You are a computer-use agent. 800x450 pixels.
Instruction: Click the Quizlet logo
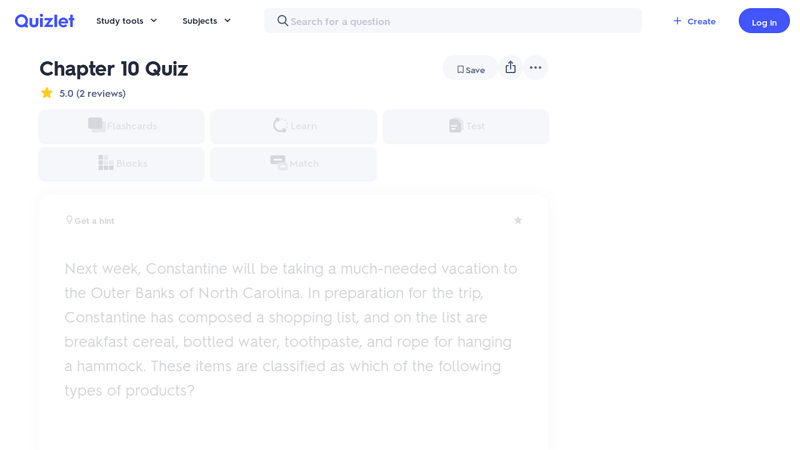44,21
